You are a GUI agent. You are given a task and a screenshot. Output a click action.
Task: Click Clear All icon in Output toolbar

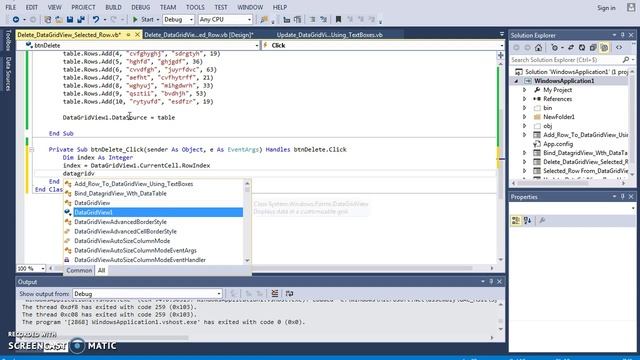pyautogui.click(x=275, y=293)
